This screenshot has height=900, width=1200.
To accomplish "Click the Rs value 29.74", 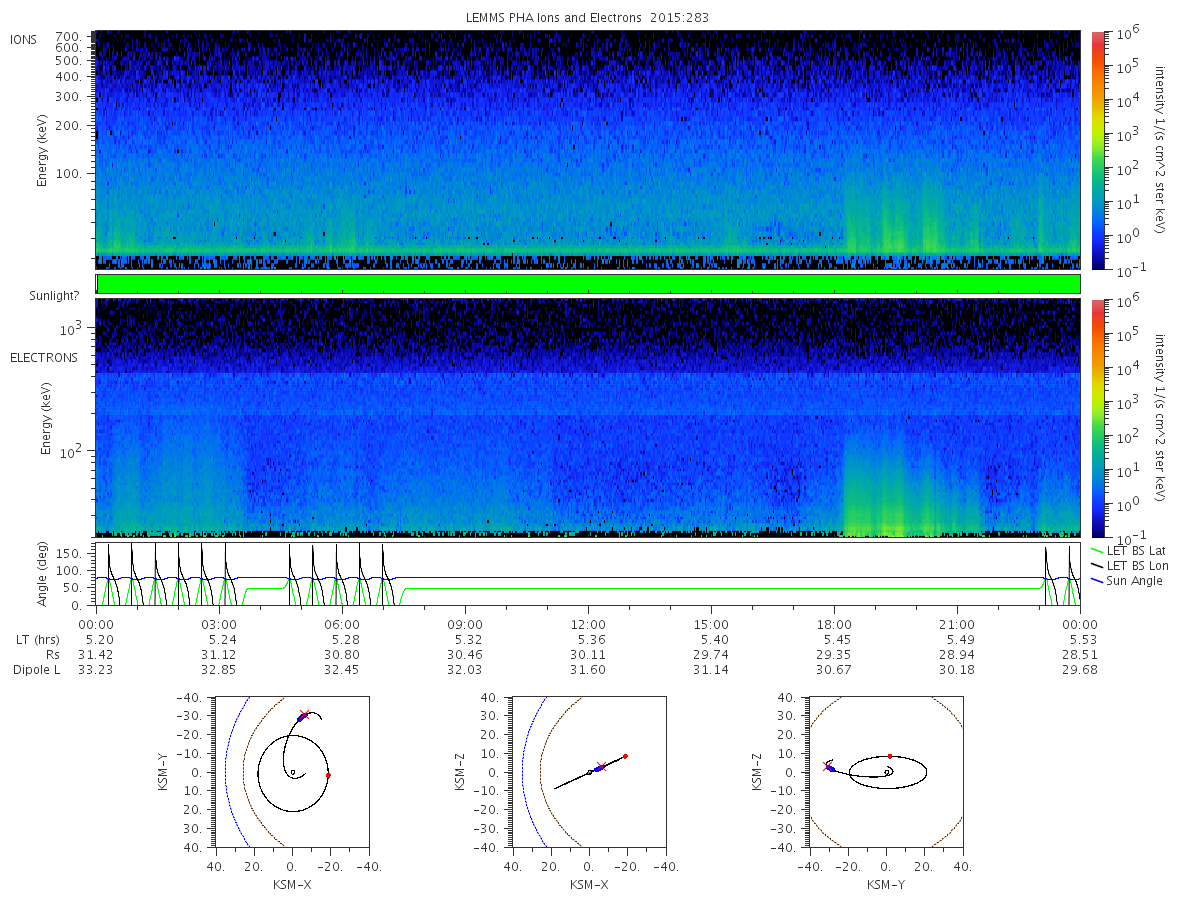I will coord(711,654).
